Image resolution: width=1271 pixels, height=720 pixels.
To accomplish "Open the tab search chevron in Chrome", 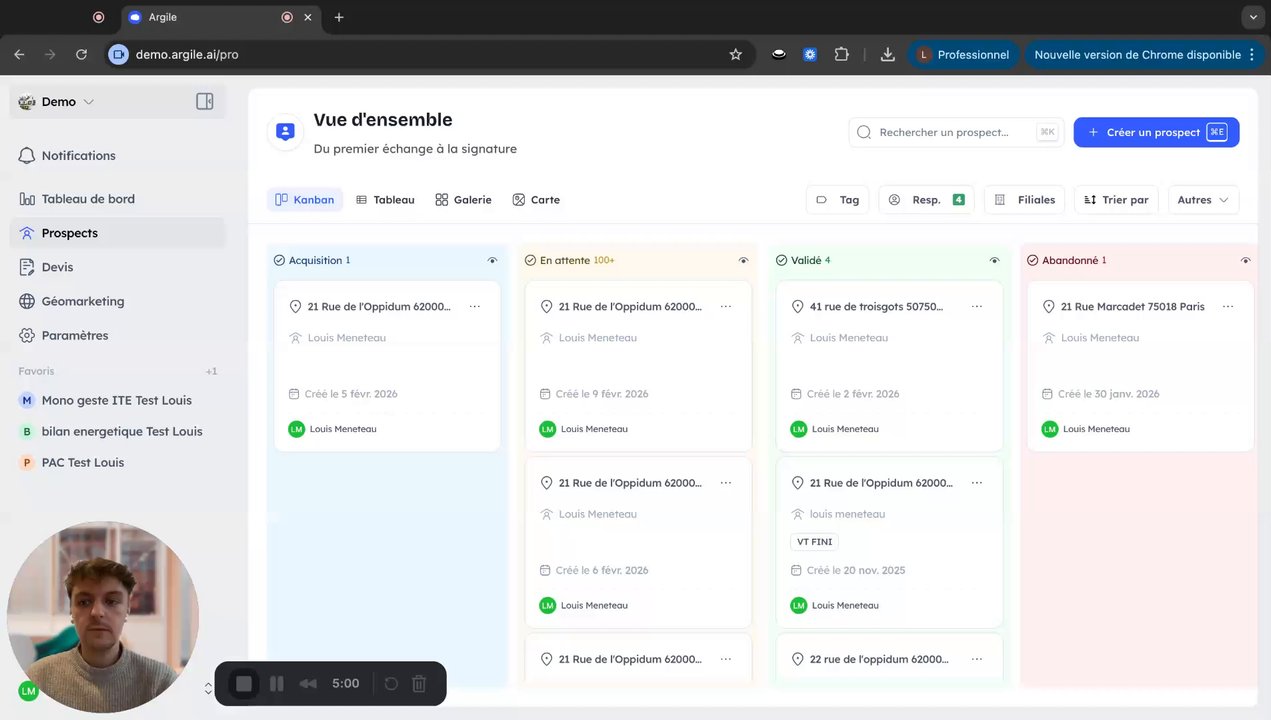I will [1252, 17].
